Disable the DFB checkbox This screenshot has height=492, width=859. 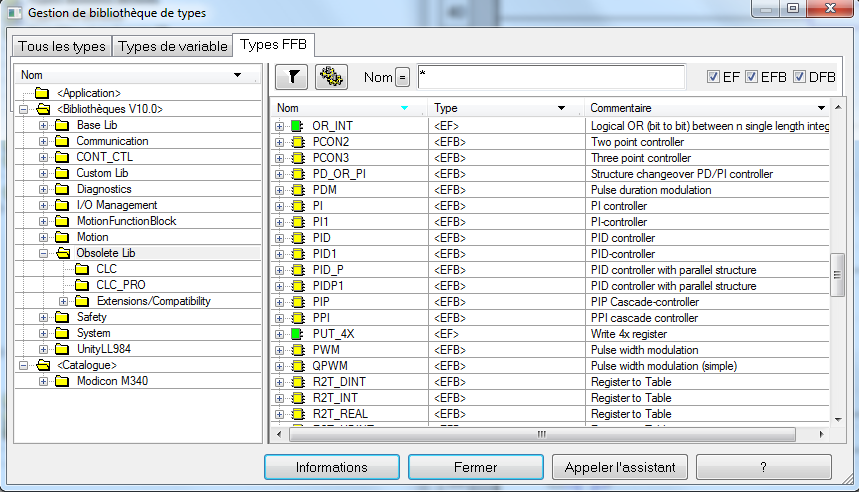point(799,77)
